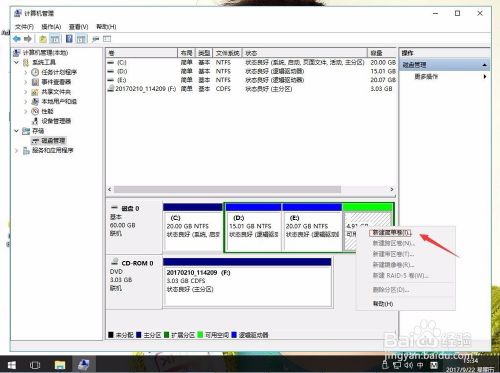The width and height of the screenshot is (500, 373).
Task: Click the last view-layout icon in toolbar
Action: tap(107, 39)
